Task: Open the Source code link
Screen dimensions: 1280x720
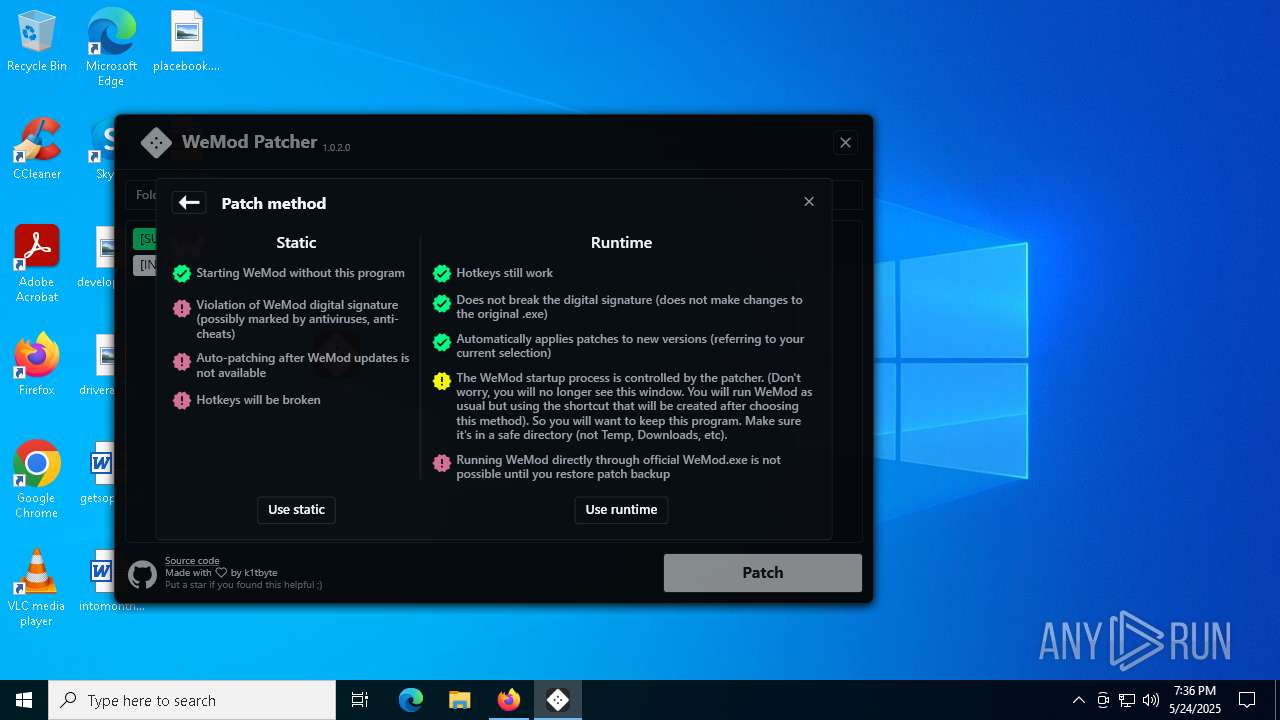Action: (x=192, y=561)
